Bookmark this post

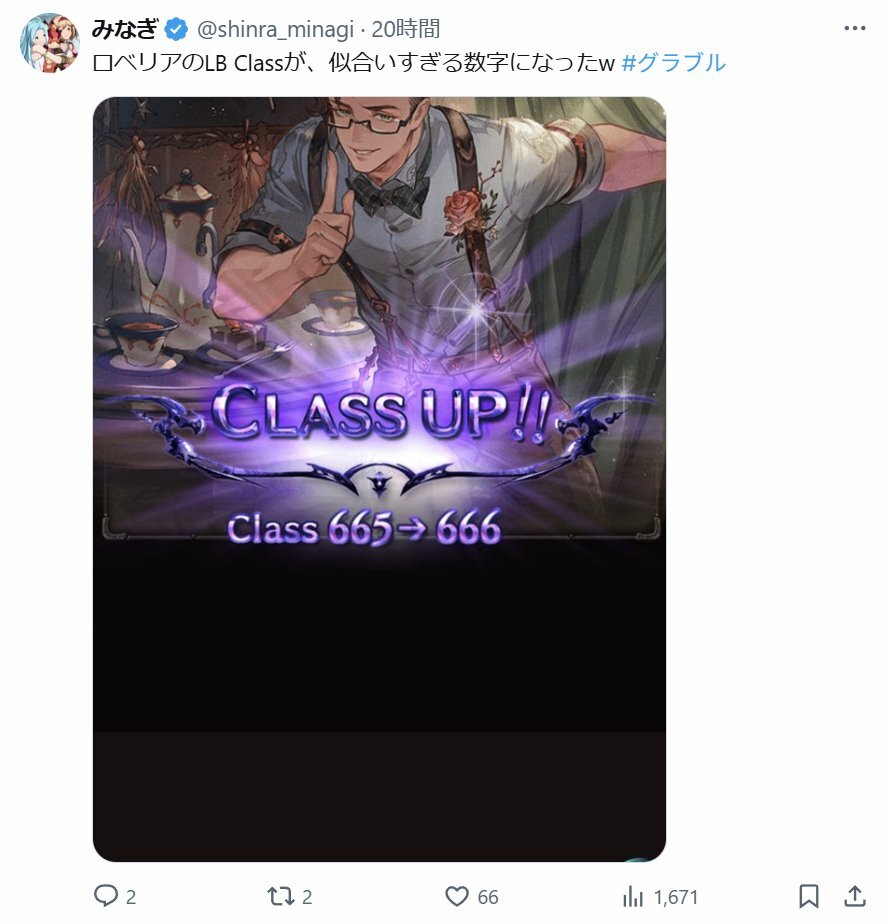pos(809,896)
